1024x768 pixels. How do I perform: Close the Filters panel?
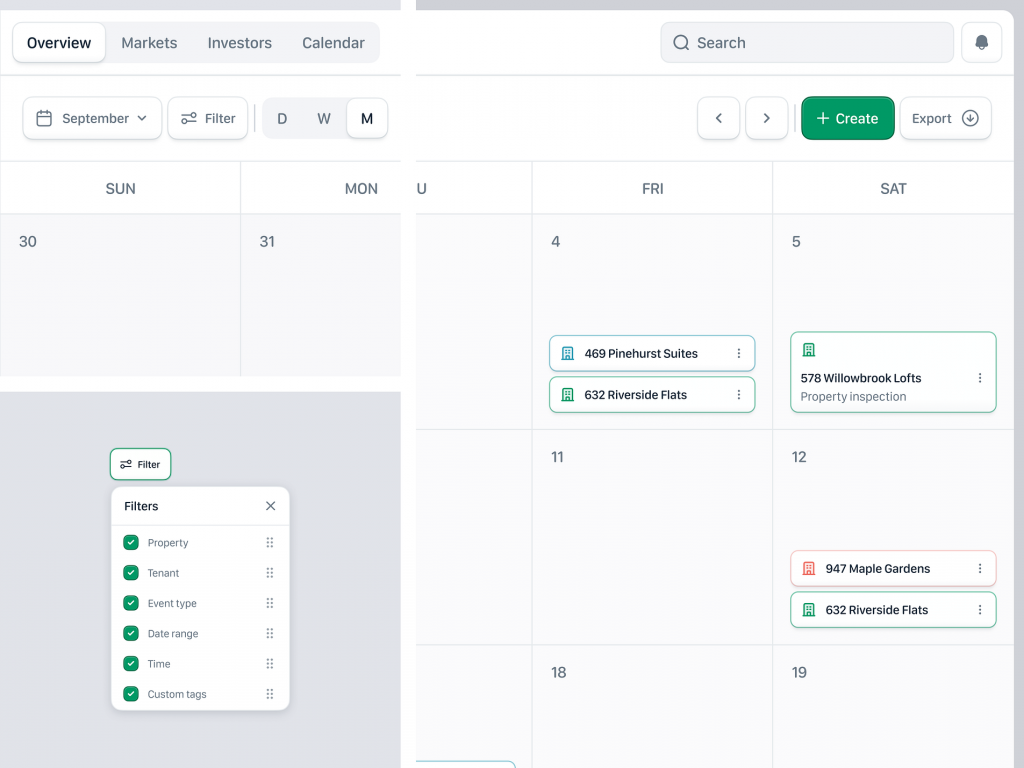[x=270, y=506]
